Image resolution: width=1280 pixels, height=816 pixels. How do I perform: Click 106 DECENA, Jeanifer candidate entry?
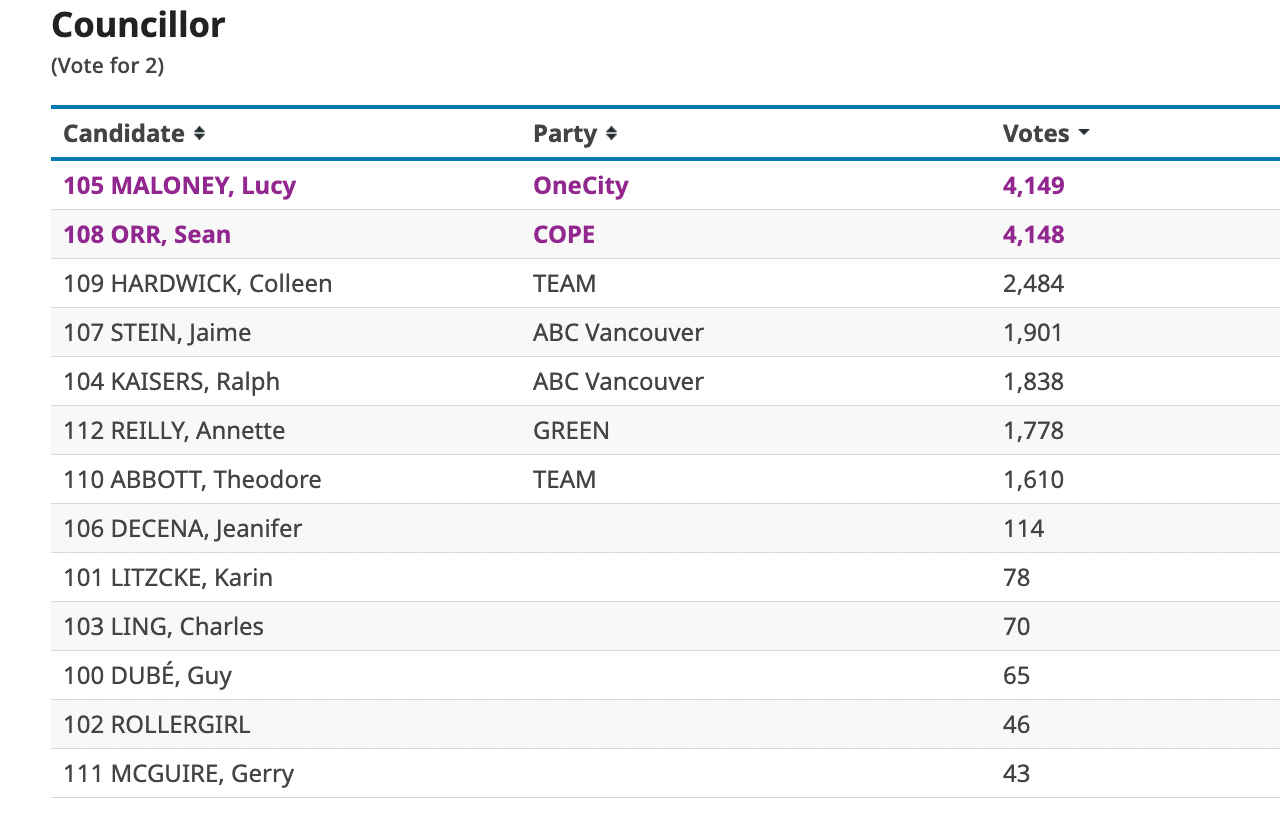click(x=183, y=528)
